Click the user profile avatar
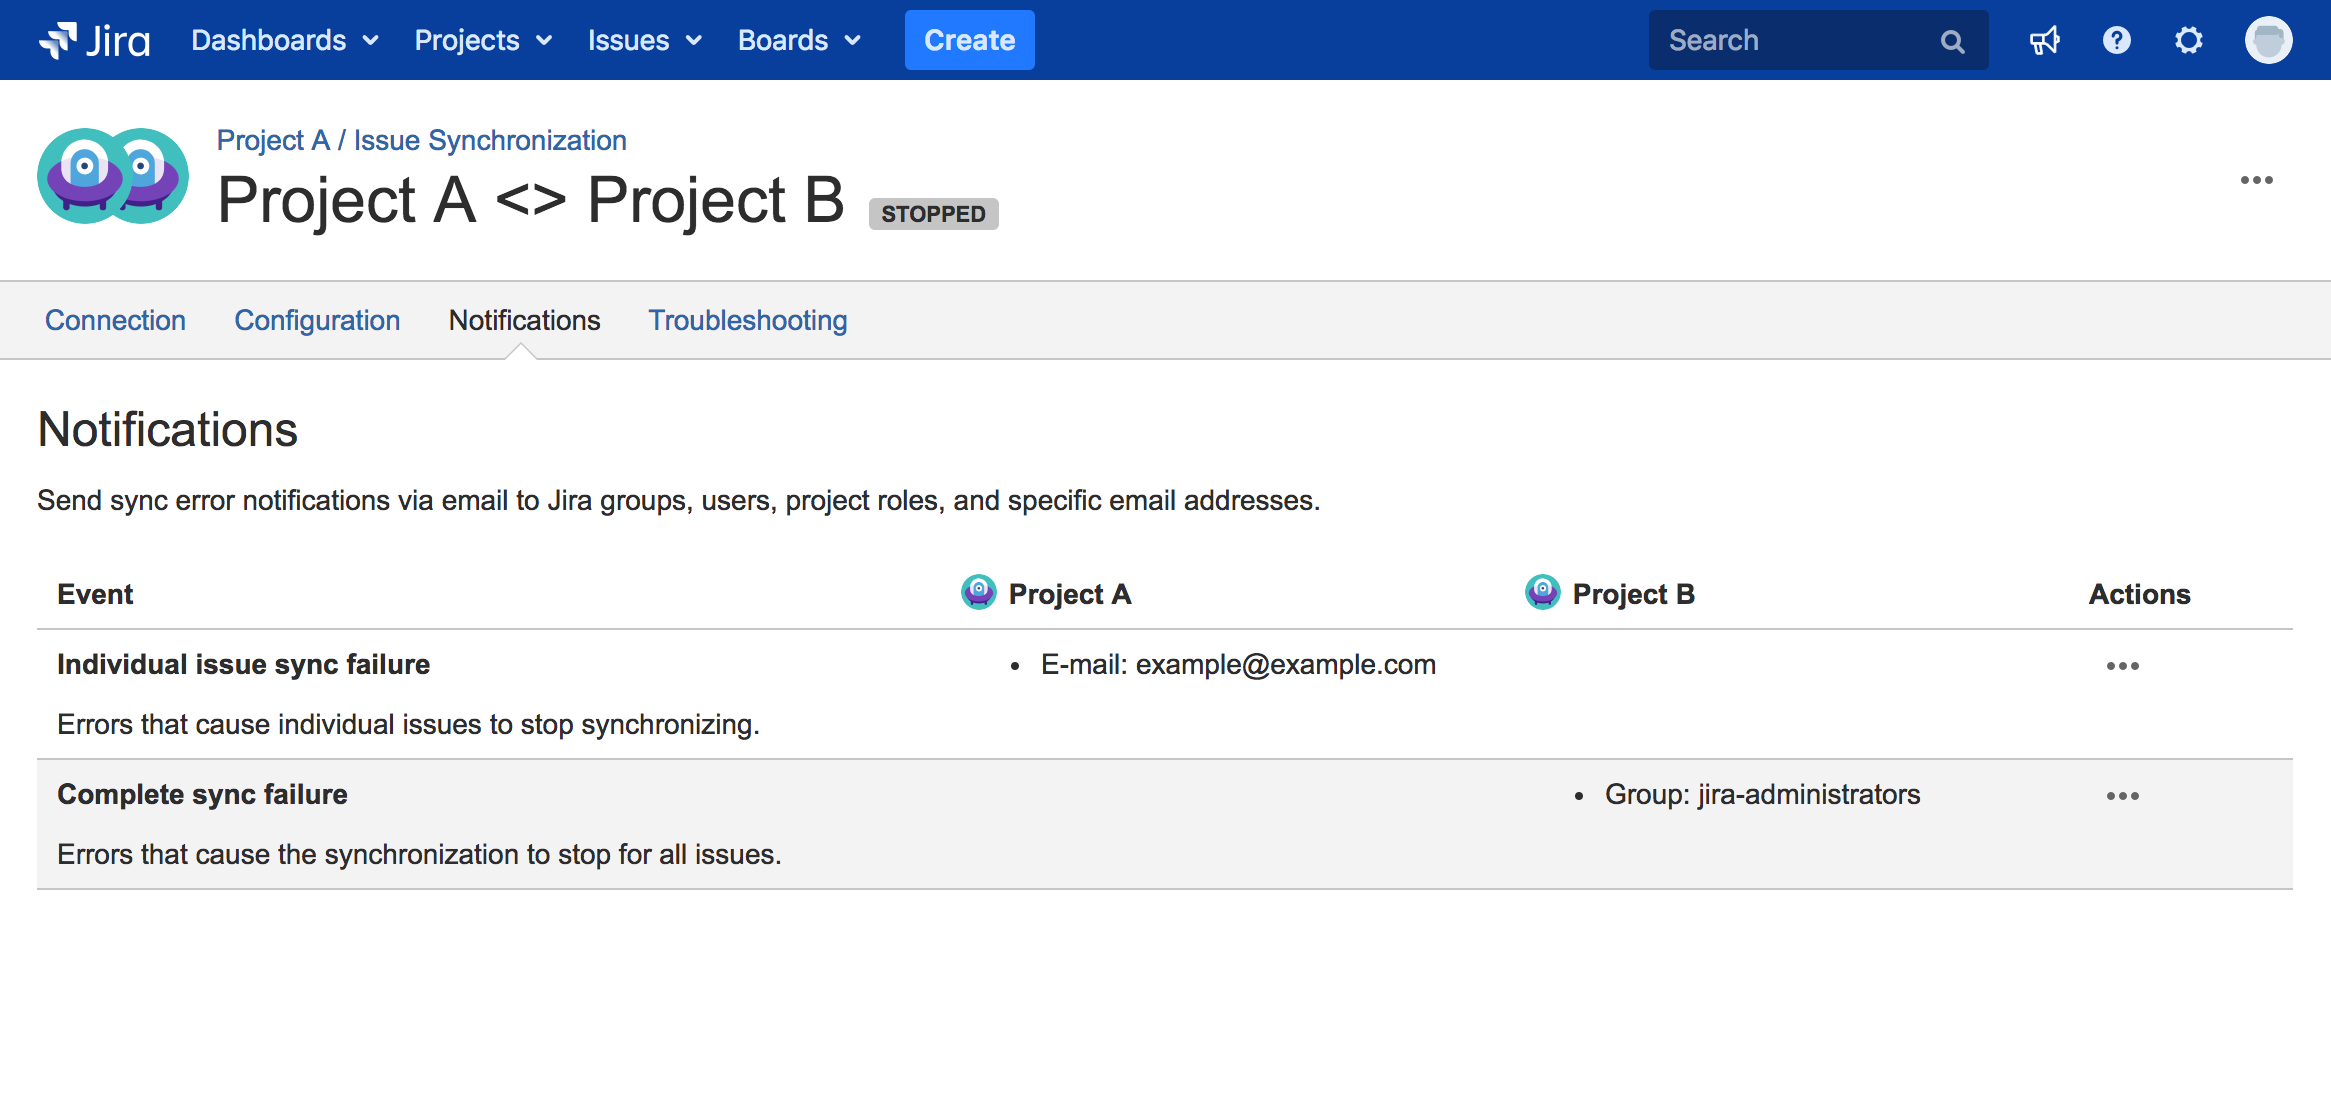This screenshot has height=1119, width=2331. (x=2268, y=40)
